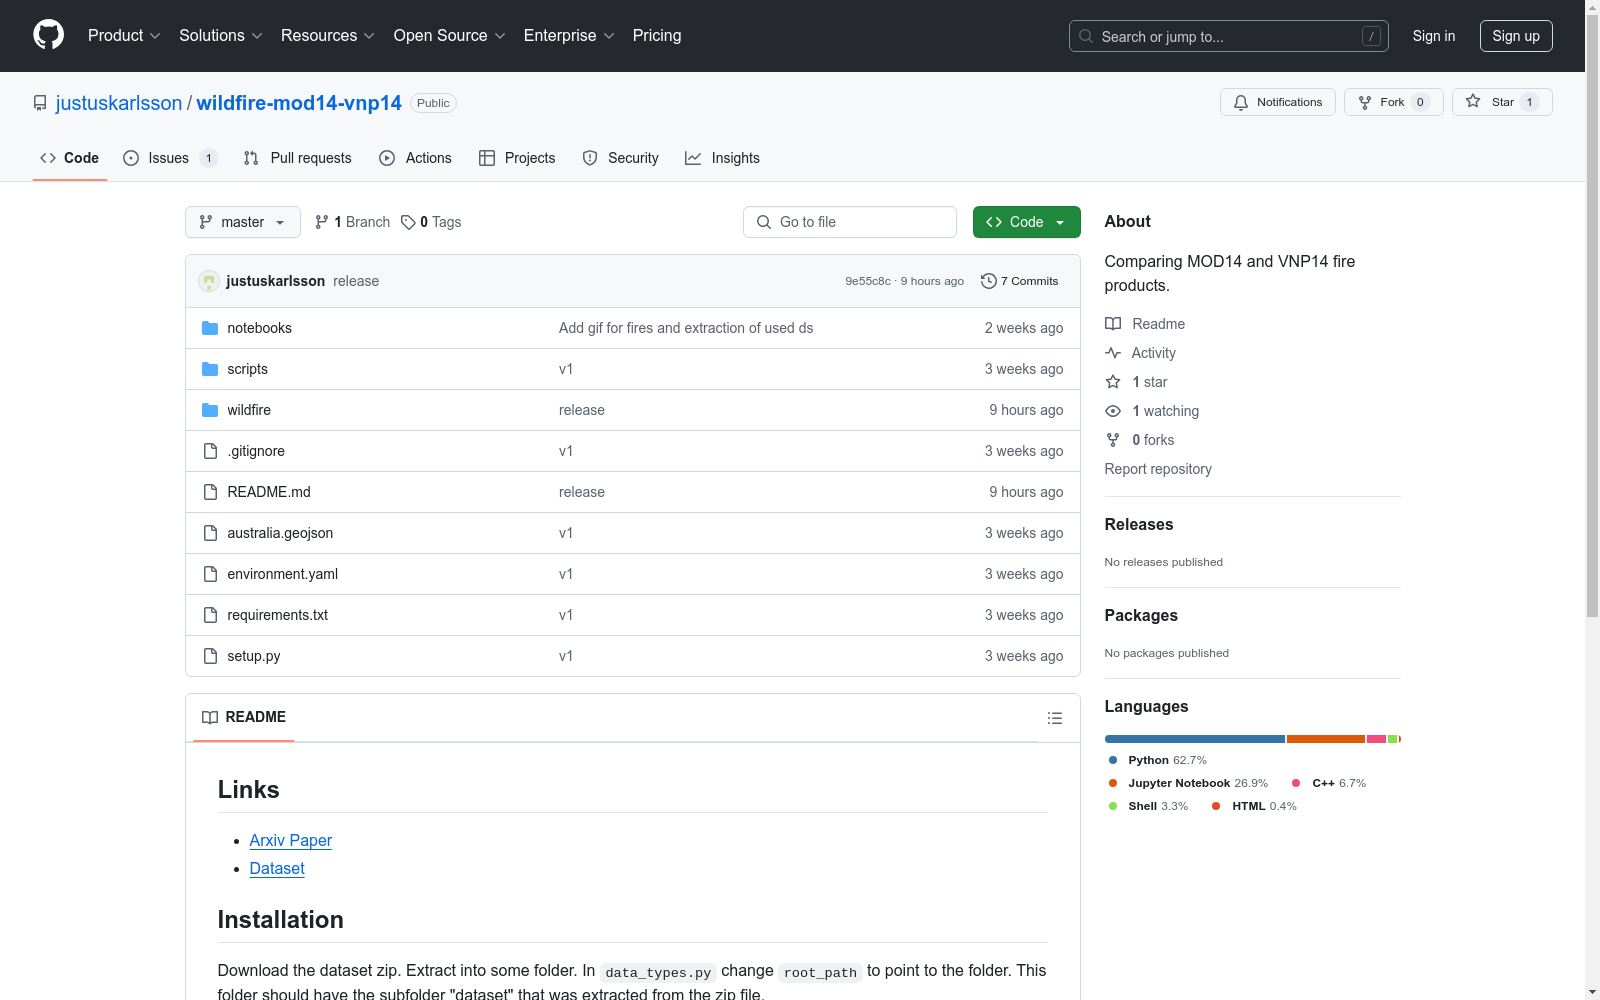Expand the Resources menu

coord(327,35)
